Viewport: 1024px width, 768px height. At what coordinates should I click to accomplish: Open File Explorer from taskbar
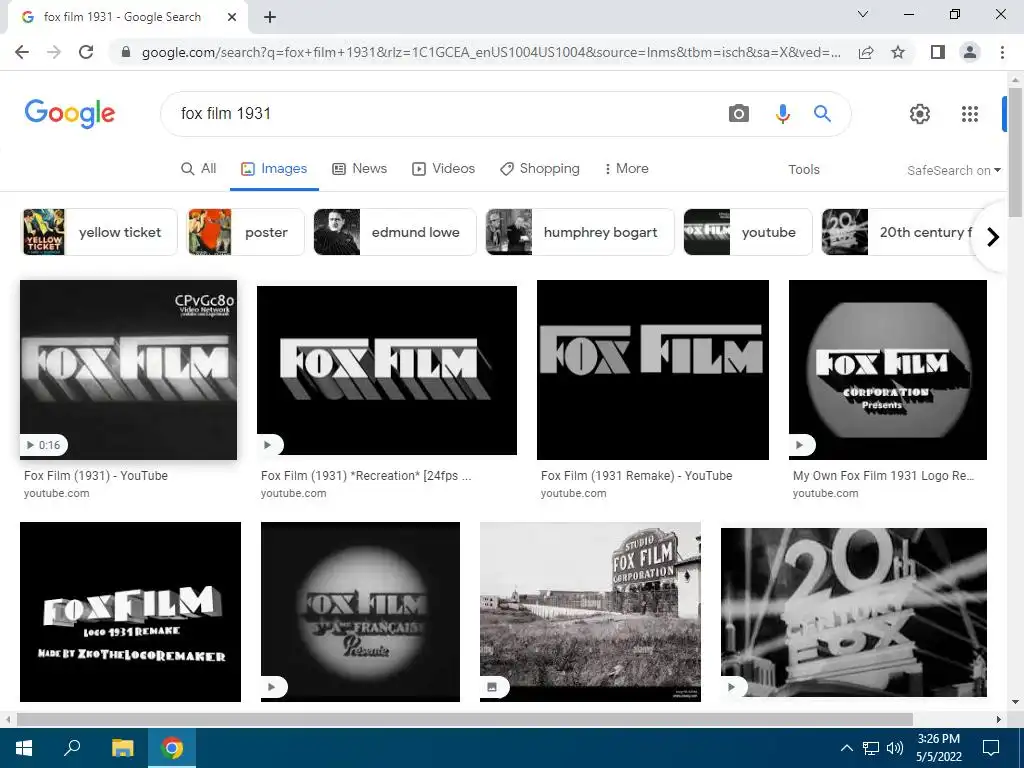click(x=122, y=748)
